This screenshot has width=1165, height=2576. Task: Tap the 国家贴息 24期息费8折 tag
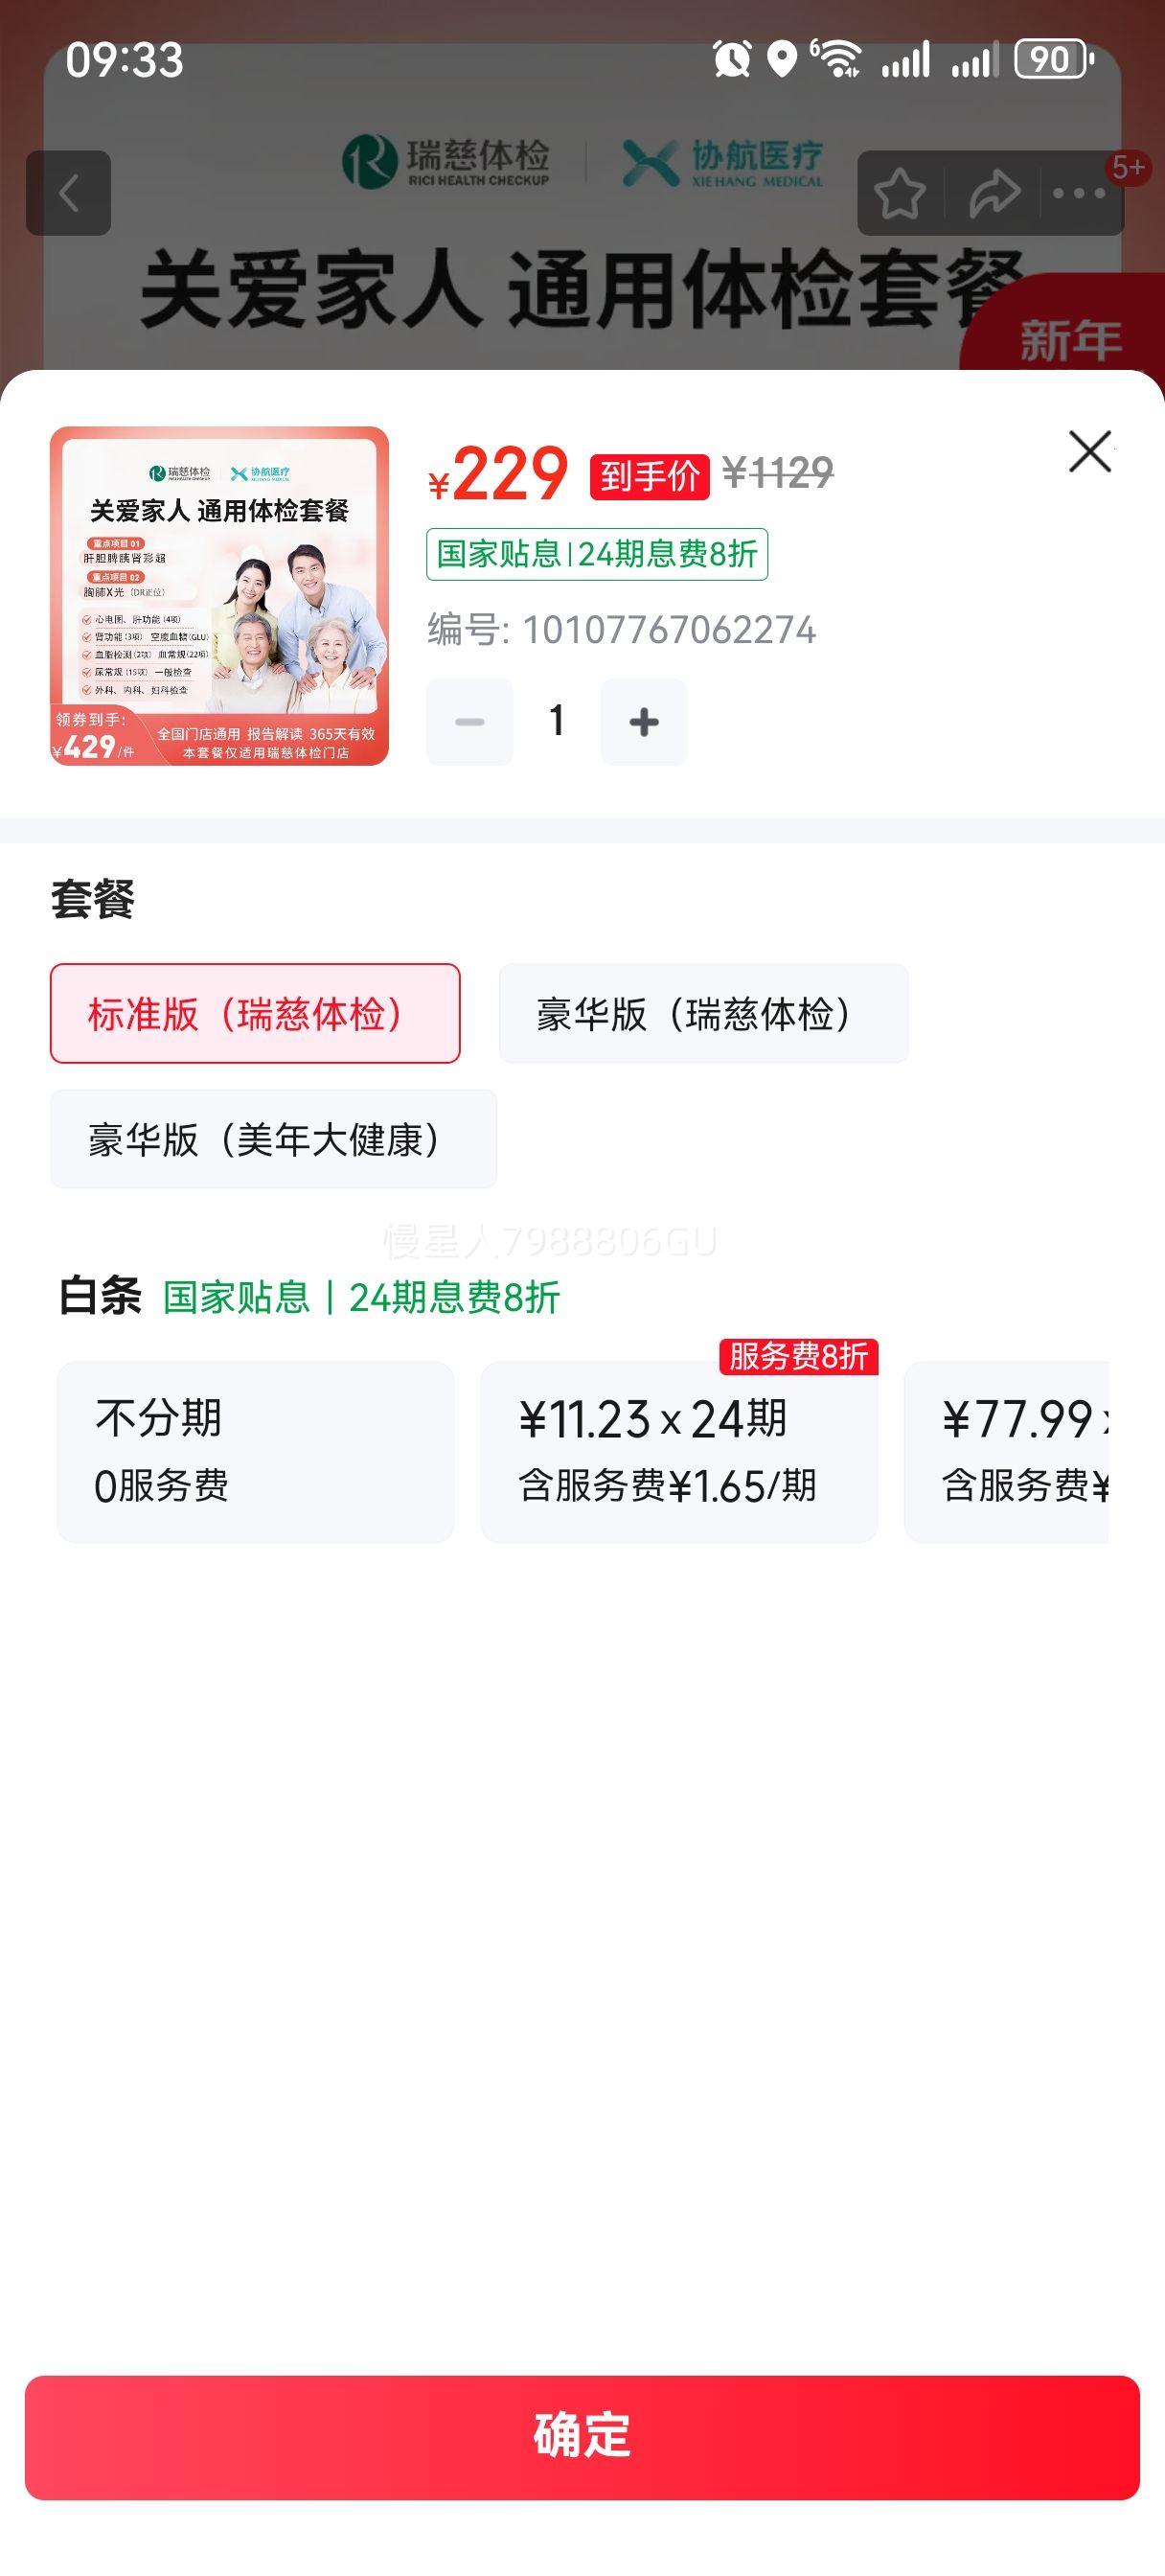(x=597, y=554)
